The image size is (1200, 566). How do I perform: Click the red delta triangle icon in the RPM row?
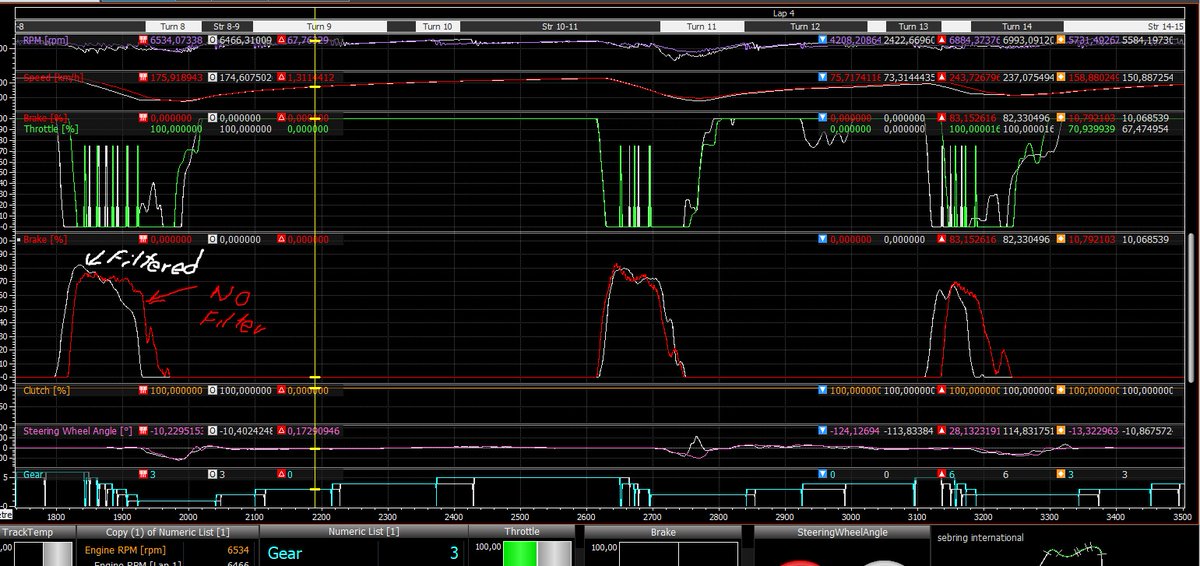(282, 40)
